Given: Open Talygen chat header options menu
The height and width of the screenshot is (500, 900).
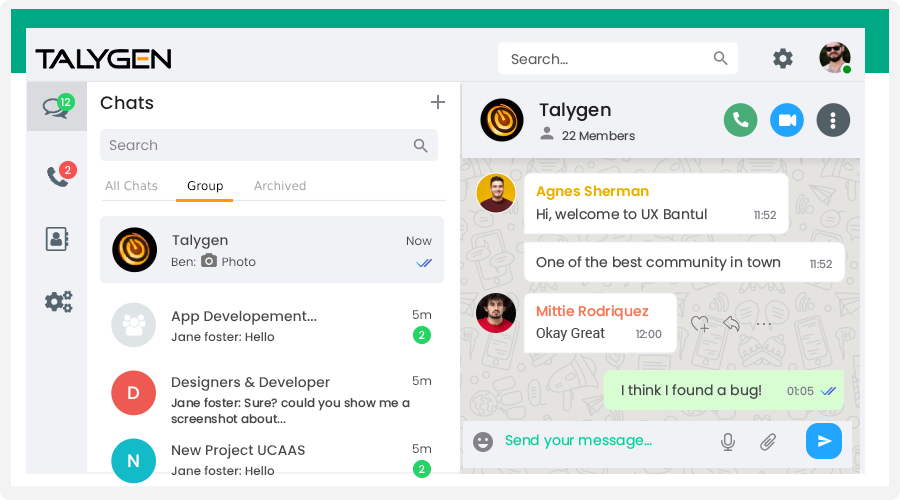Looking at the screenshot, I should pyautogui.click(x=833, y=120).
